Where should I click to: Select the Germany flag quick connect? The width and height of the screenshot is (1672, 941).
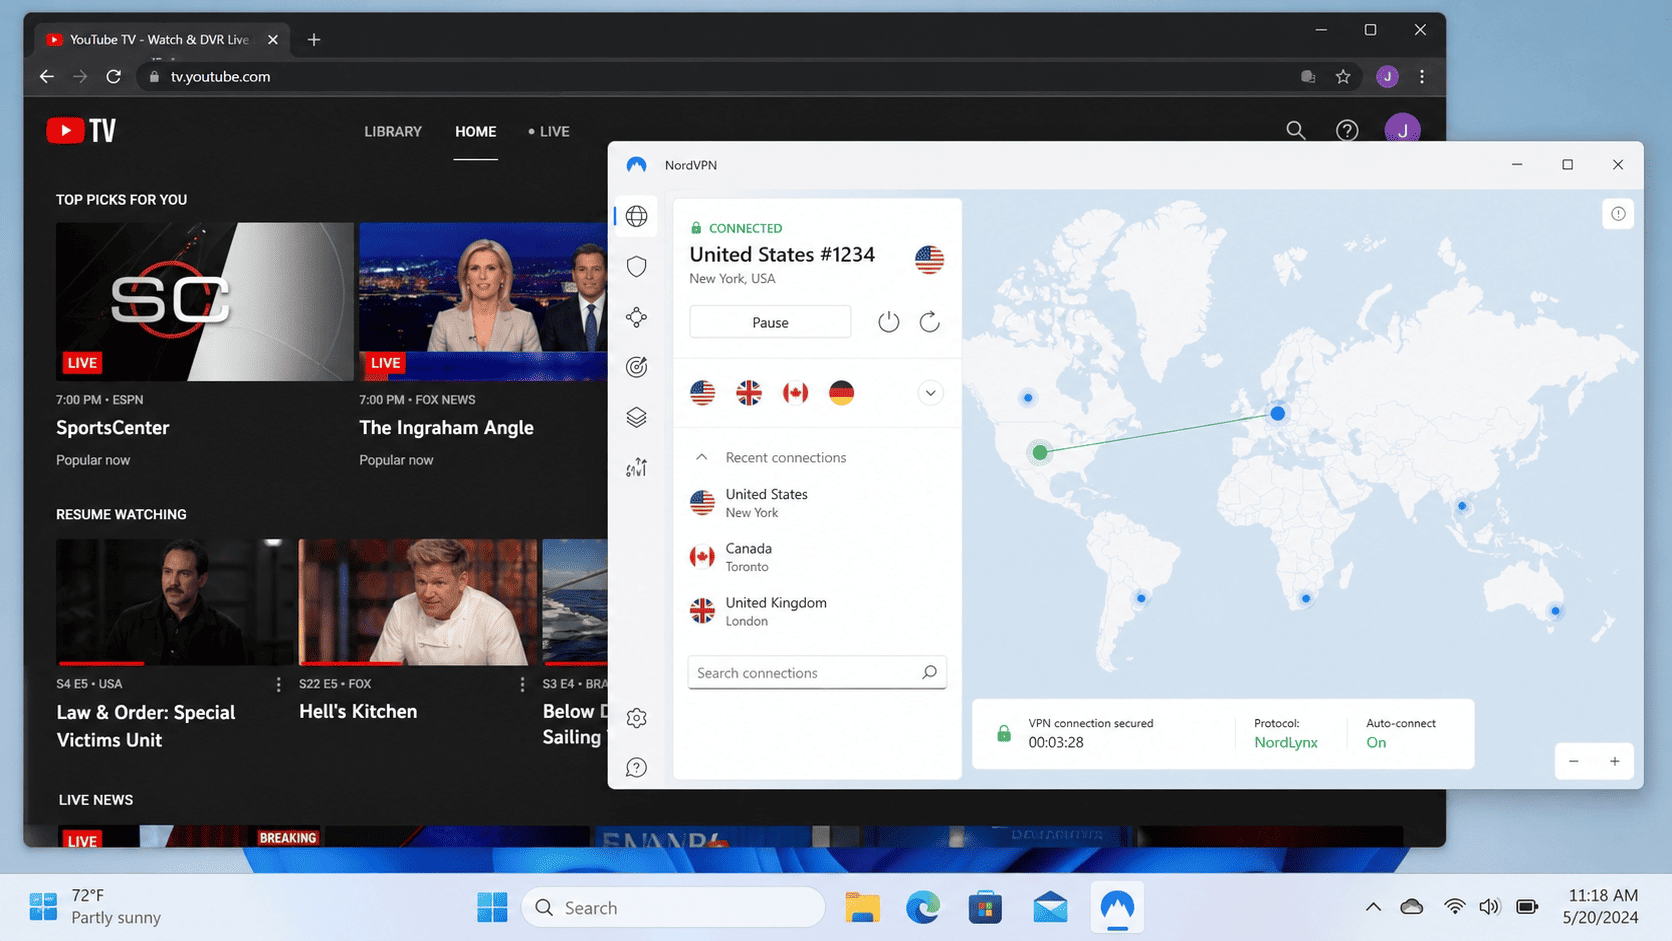click(842, 393)
